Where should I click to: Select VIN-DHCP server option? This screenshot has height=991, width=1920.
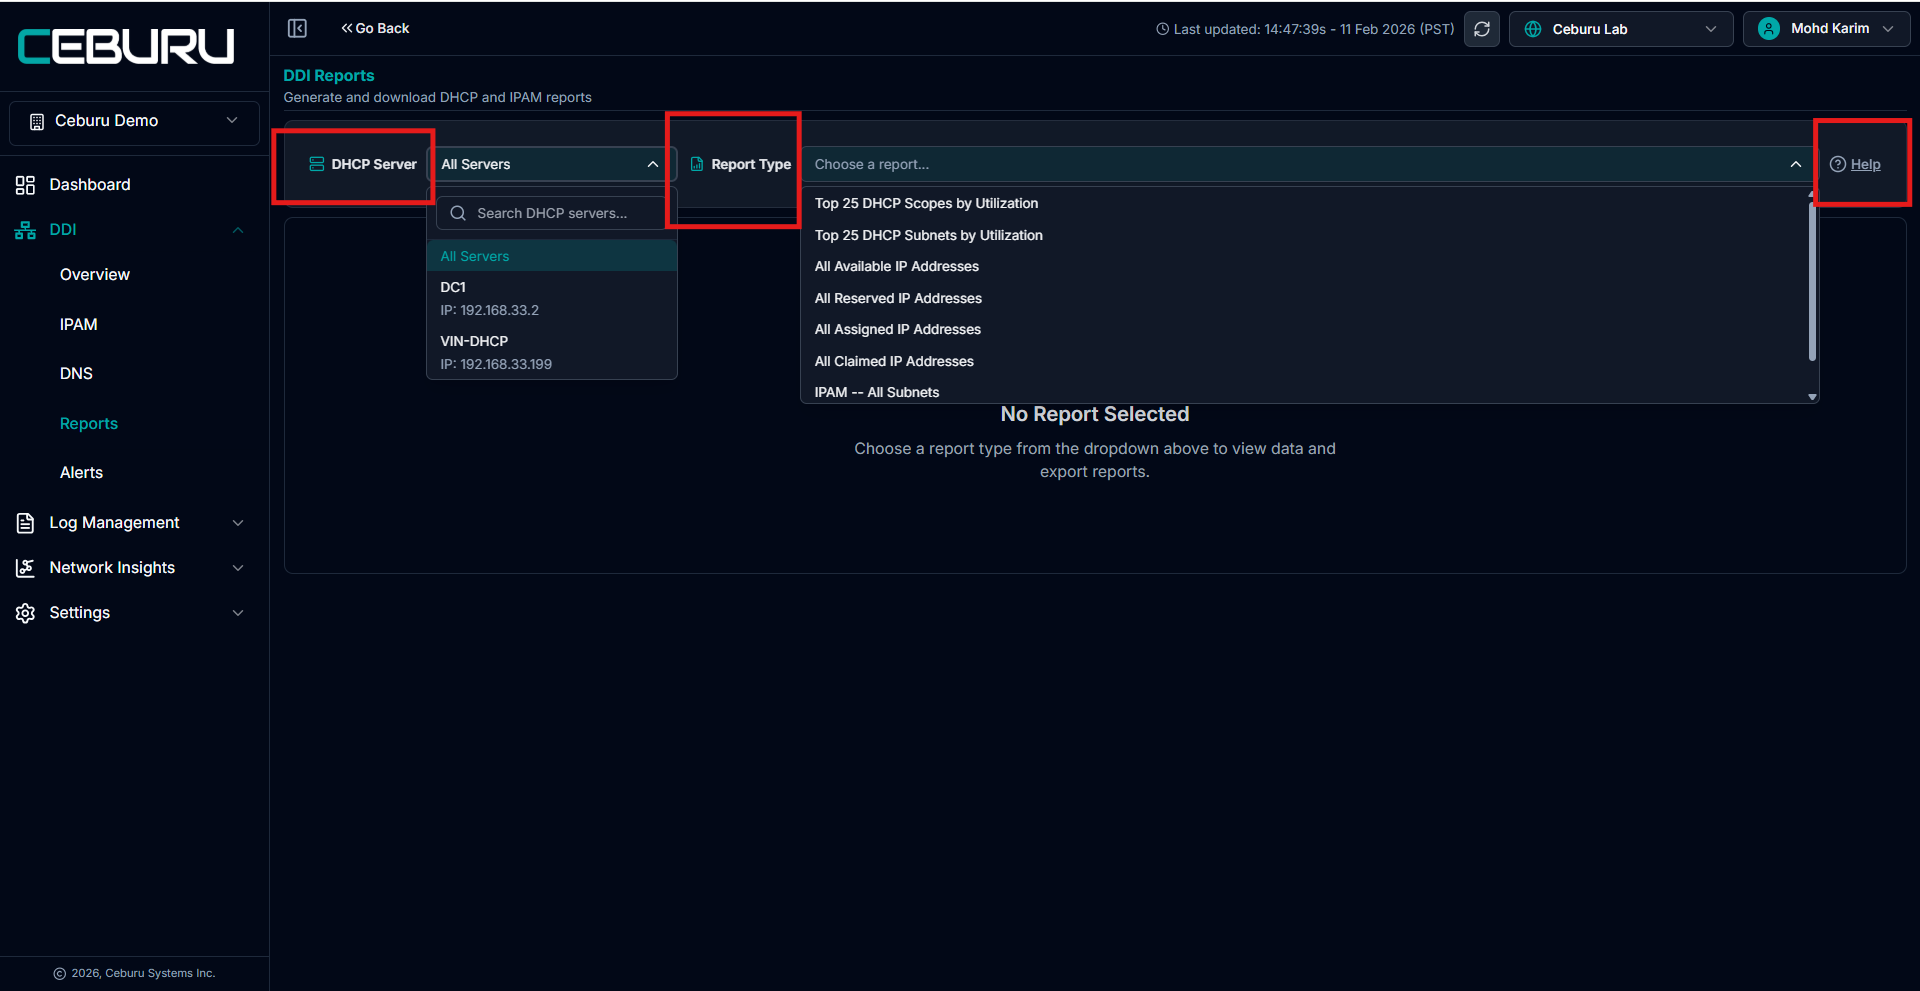(x=552, y=352)
